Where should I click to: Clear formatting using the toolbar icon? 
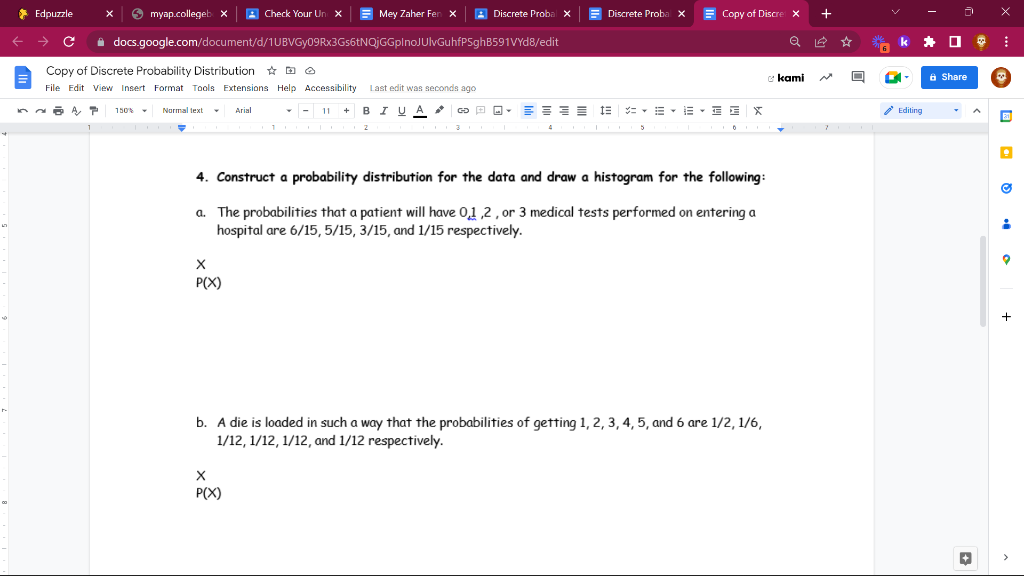tap(757, 110)
